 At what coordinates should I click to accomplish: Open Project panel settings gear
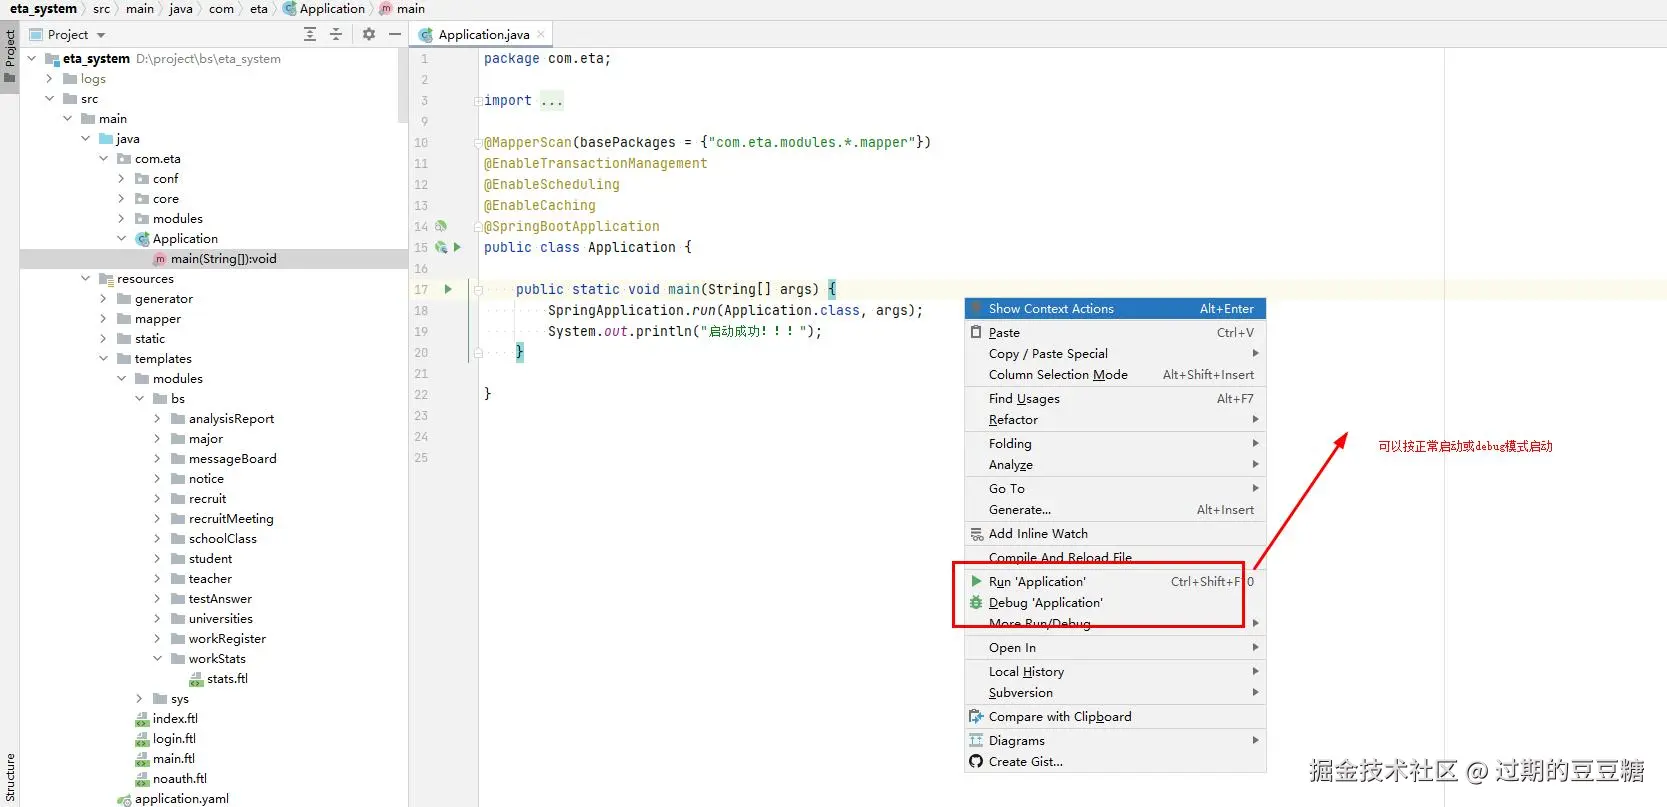(369, 34)
